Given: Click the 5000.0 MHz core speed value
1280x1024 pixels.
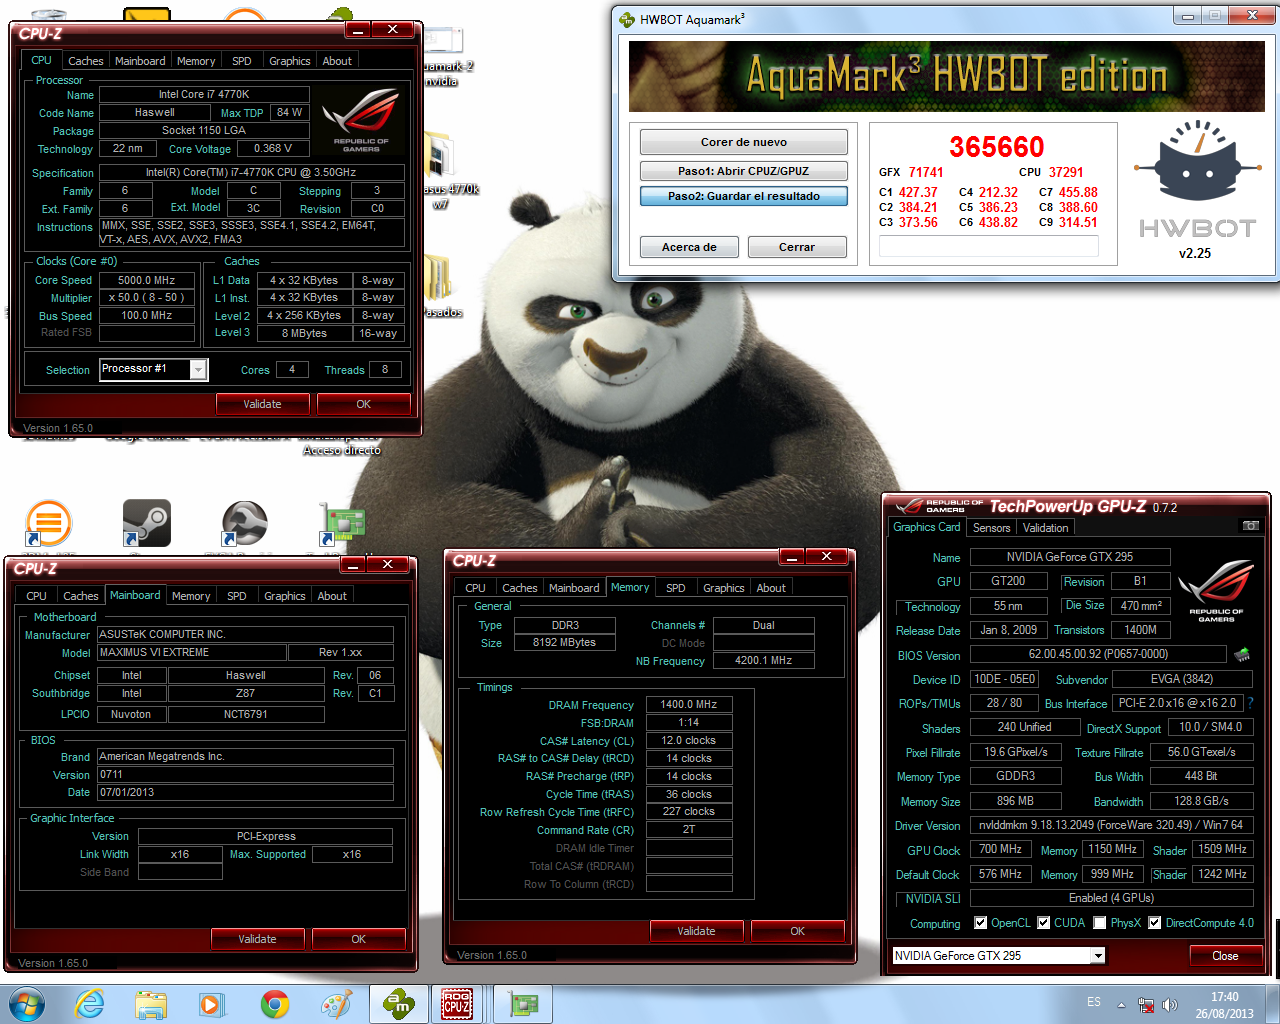Looking at the screenshot, I should 146,280.
